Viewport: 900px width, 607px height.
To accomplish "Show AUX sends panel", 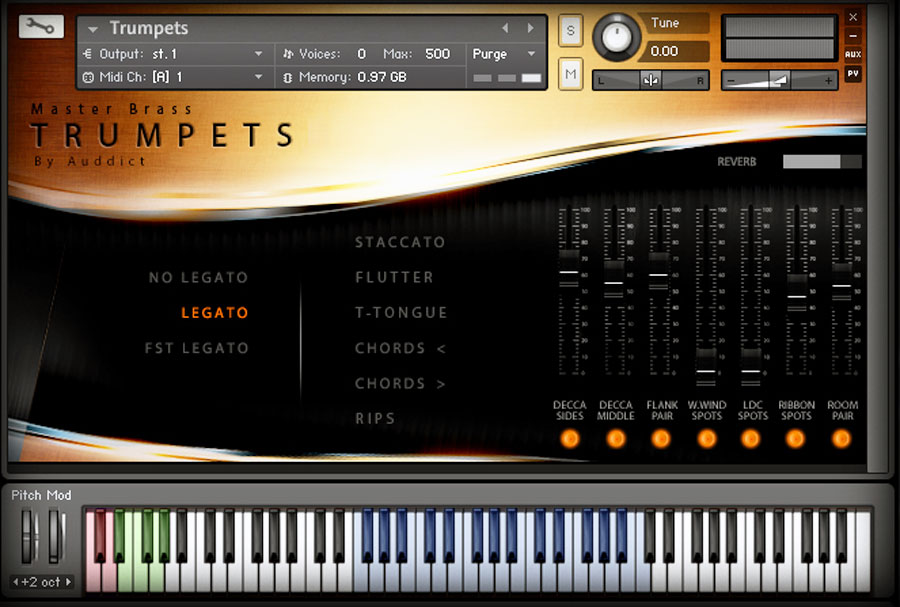I will 853,55.
